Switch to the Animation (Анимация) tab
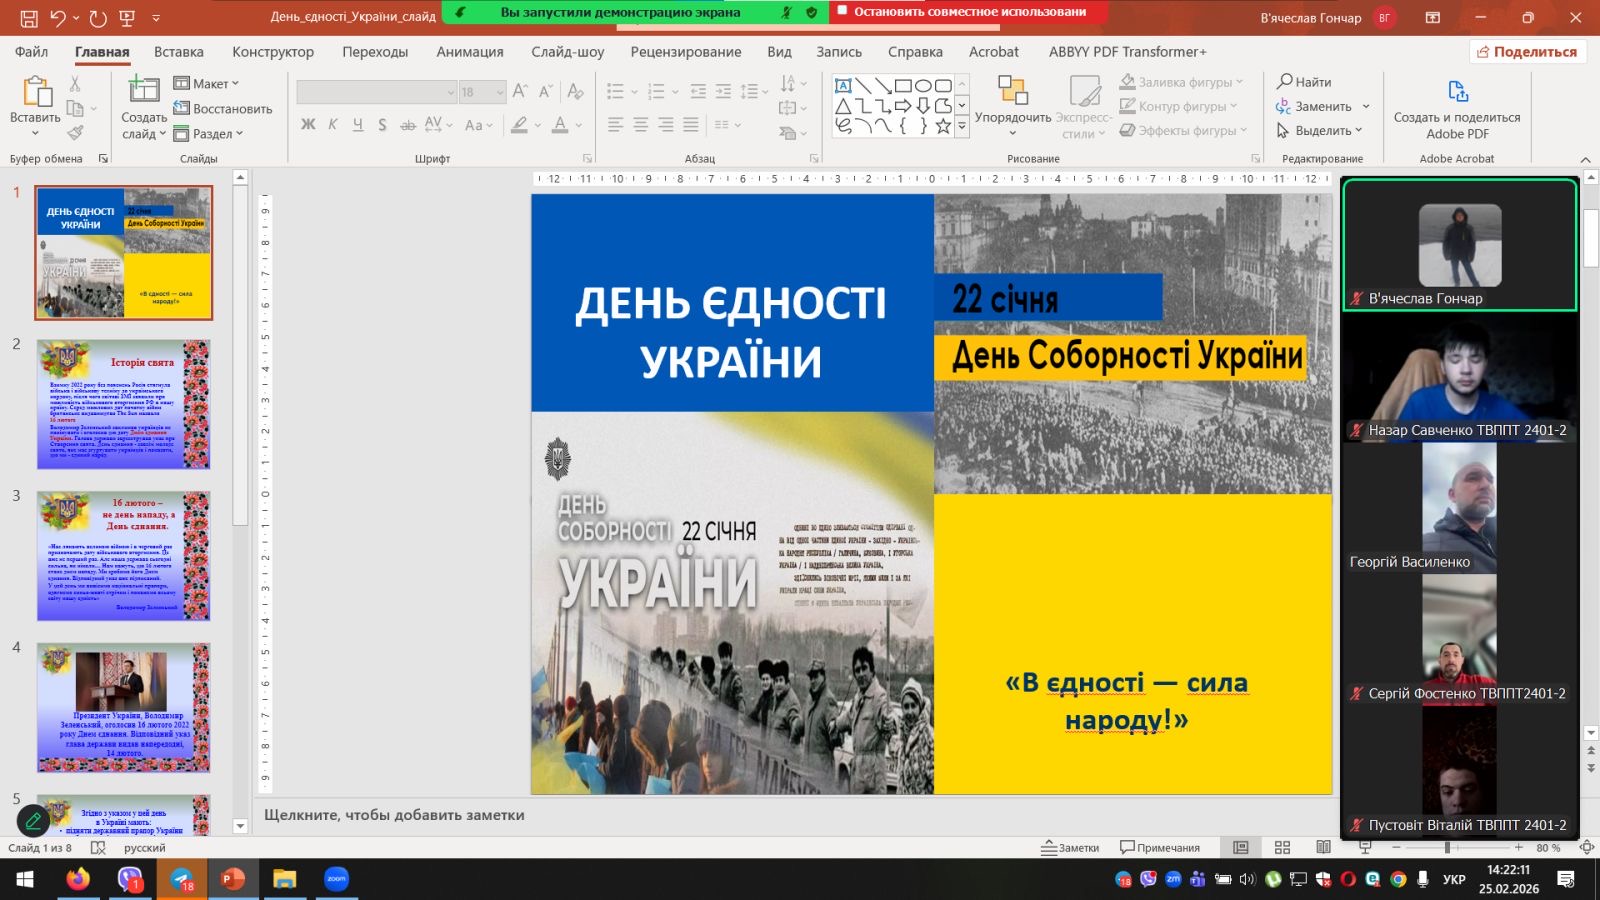Screen dimensions: 1600x900 (469, 52)
